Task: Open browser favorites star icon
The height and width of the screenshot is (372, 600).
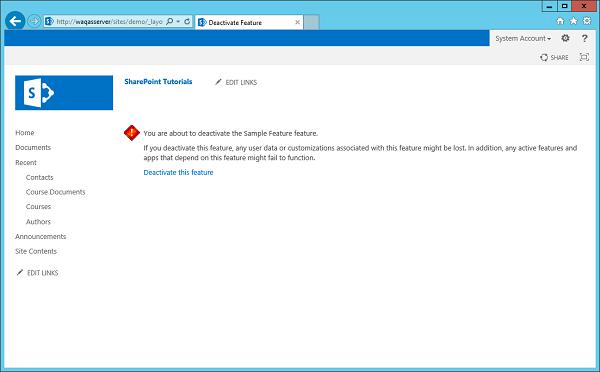Action: 573,21
